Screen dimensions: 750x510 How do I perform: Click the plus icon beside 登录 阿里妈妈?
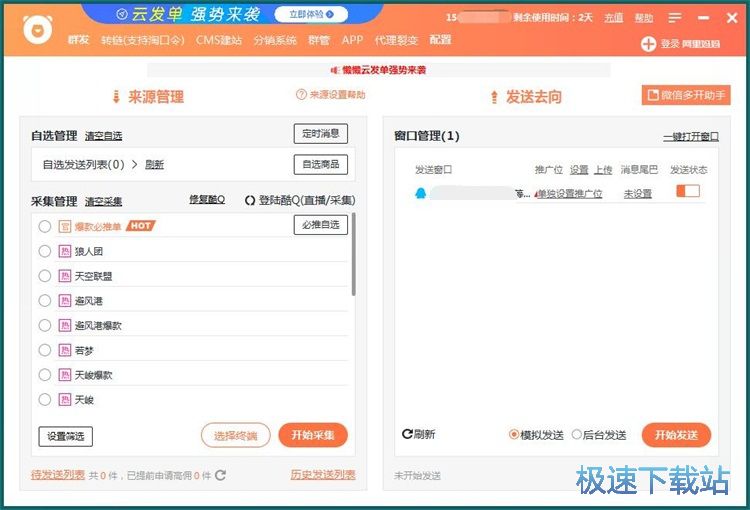[648, 44]
